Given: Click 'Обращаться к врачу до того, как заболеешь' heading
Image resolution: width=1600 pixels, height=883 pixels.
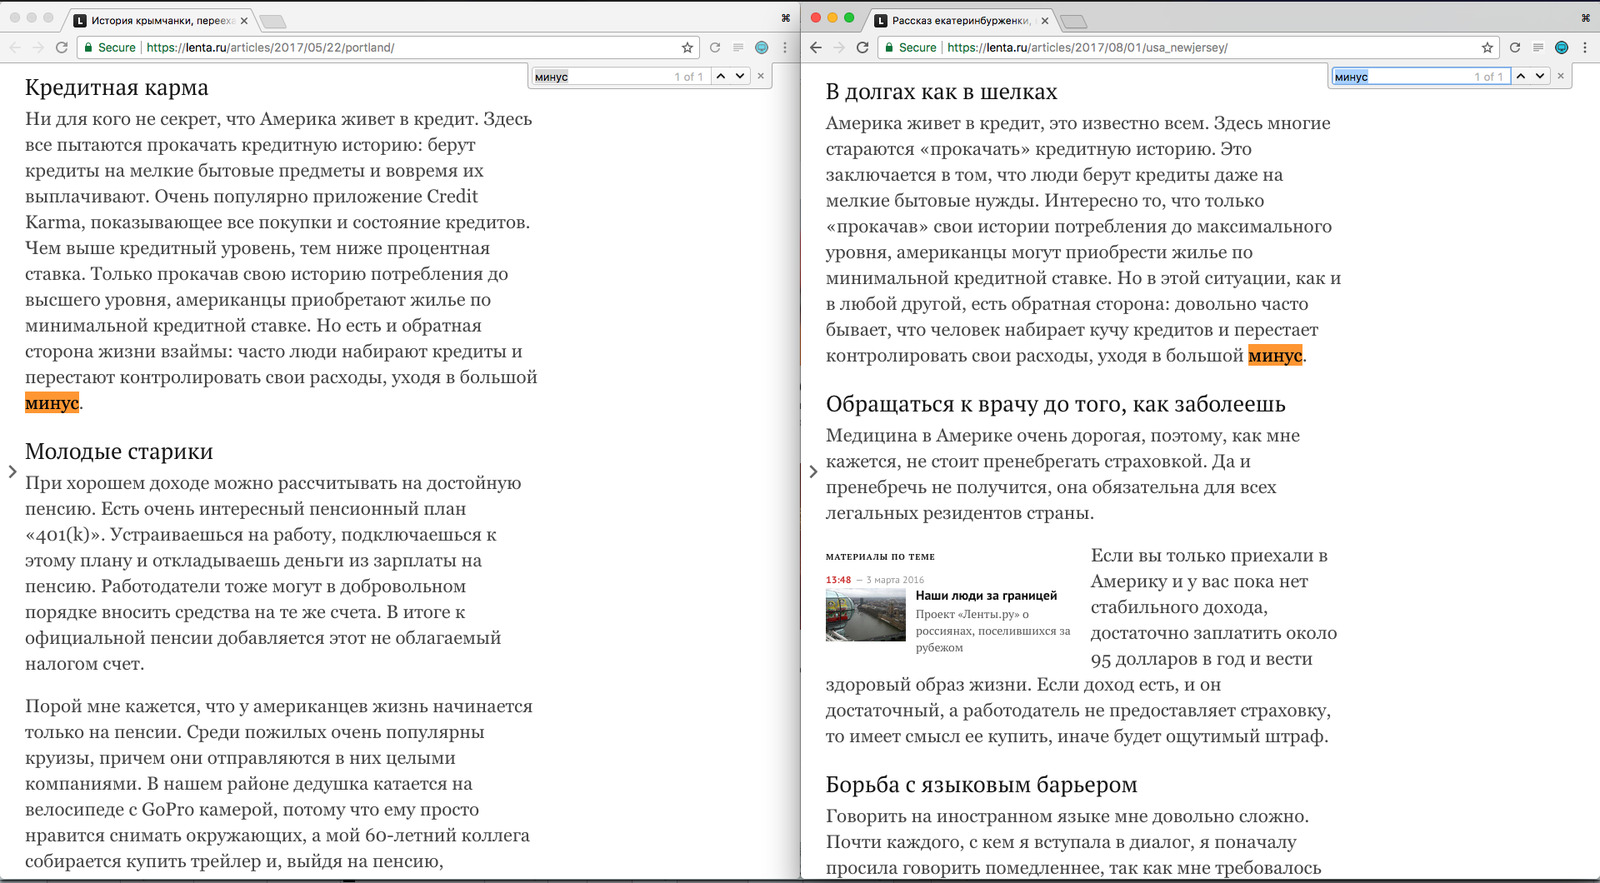Looking at the screenshot, I should click(1056, 404).
